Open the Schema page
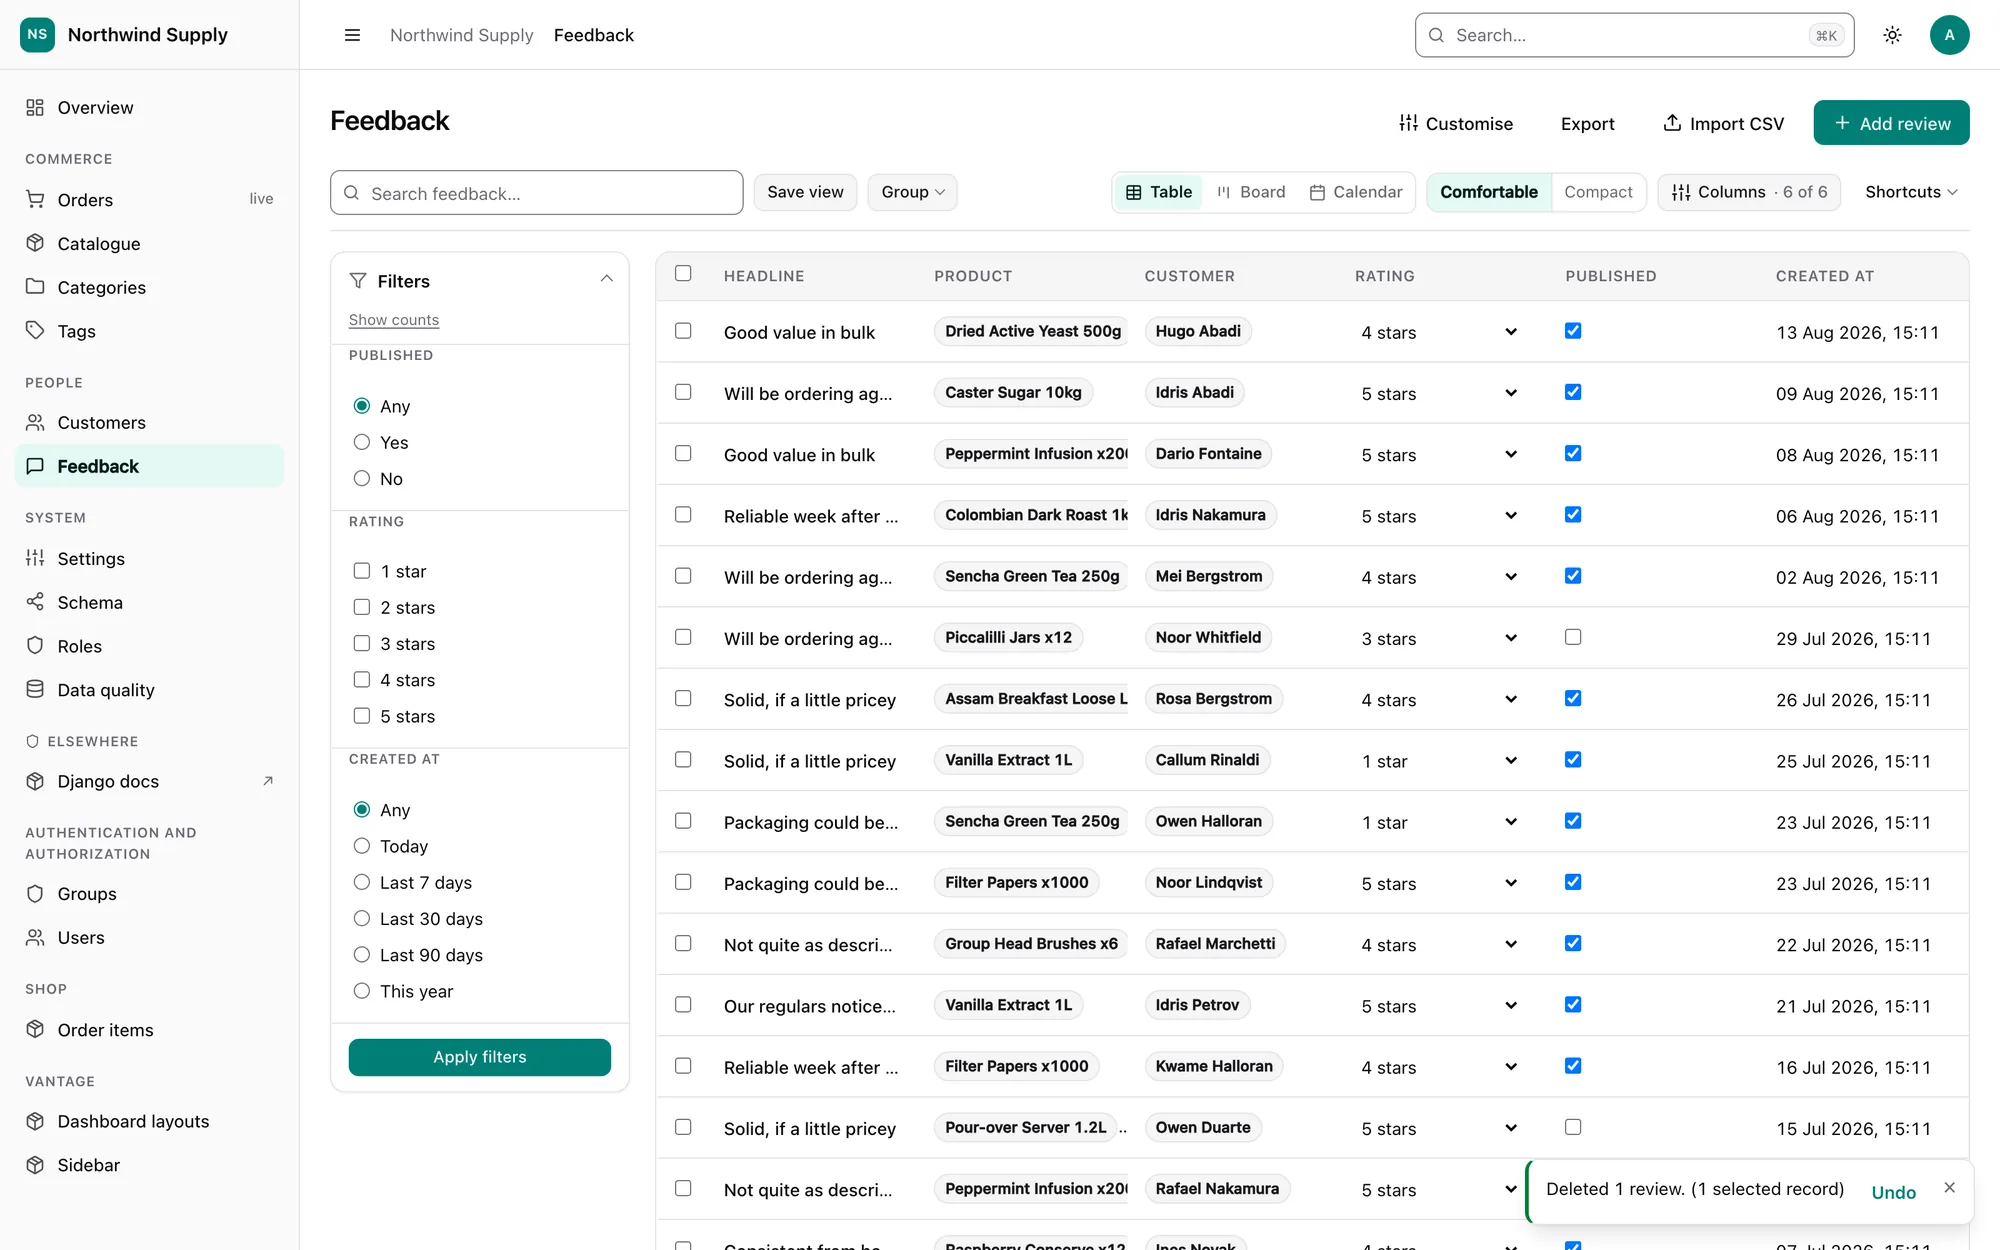This screenshot has height=1250, width=2000. [x=149, y=603]
